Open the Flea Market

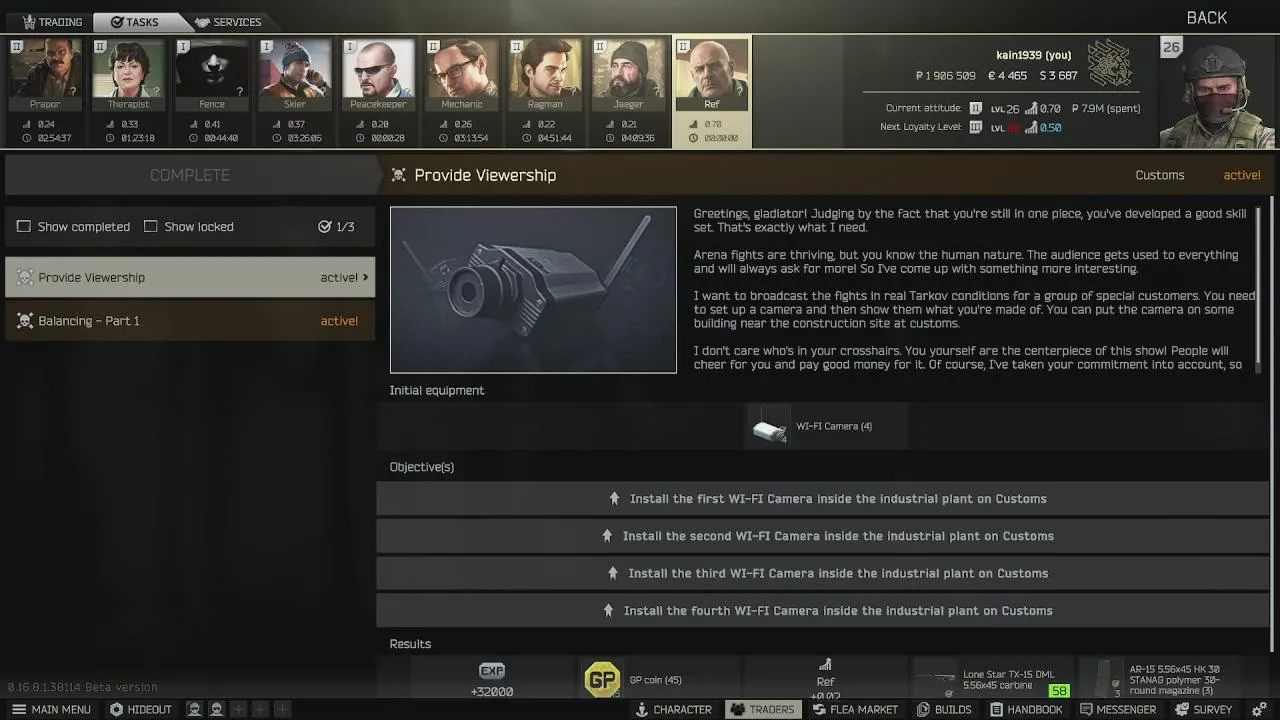pyautogui.click(x=855, y=710)
